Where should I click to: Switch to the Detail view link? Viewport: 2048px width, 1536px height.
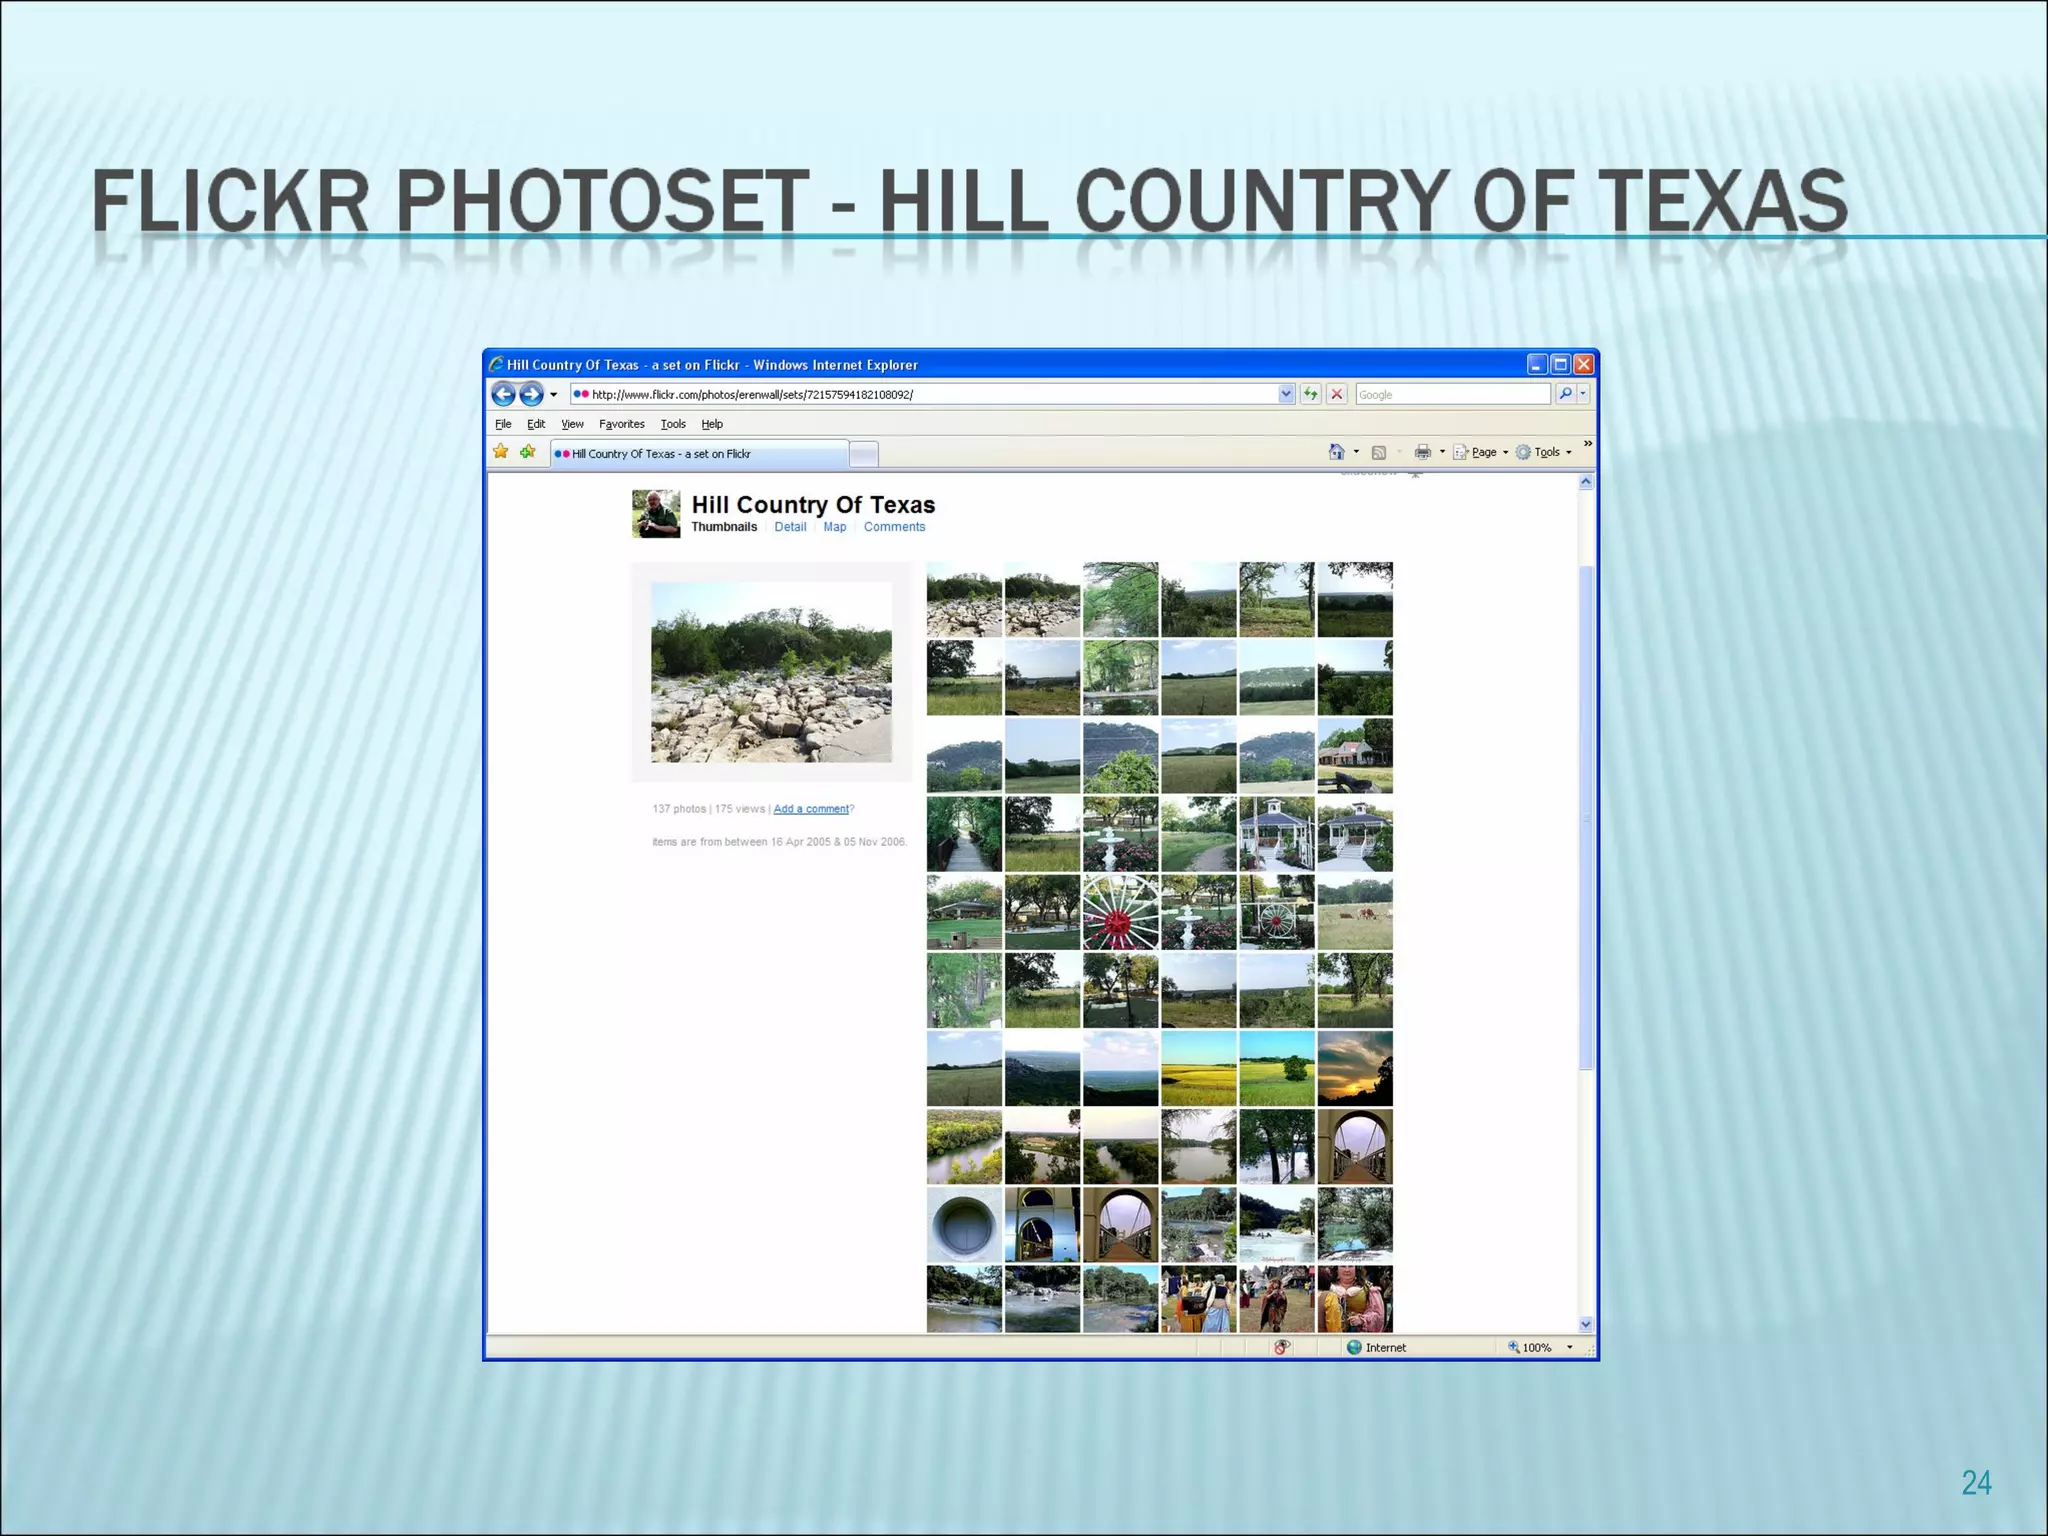point(790,527)
